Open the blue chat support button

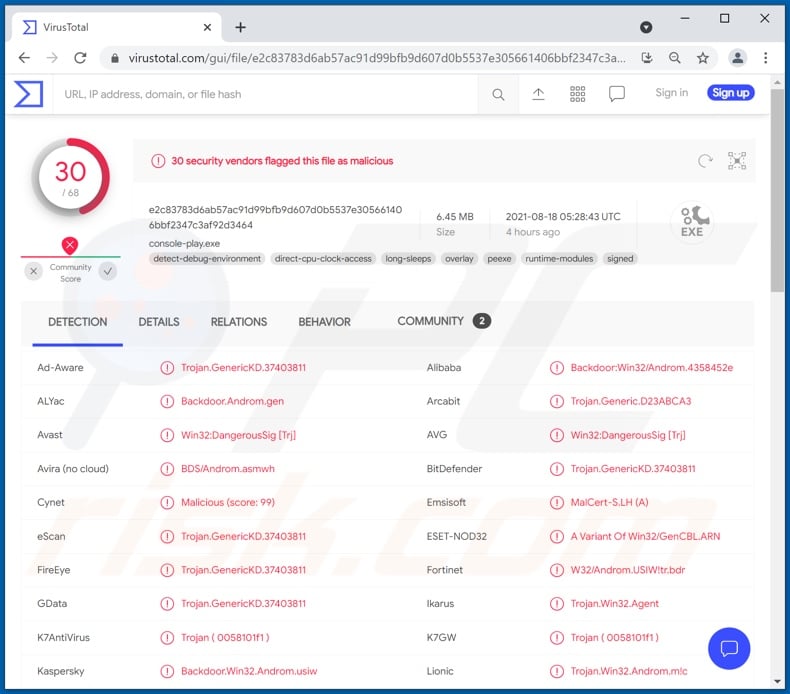(729, 648)
